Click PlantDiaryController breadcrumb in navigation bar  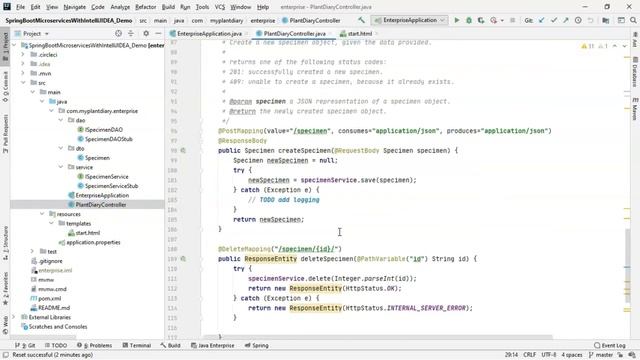[311, 20]
